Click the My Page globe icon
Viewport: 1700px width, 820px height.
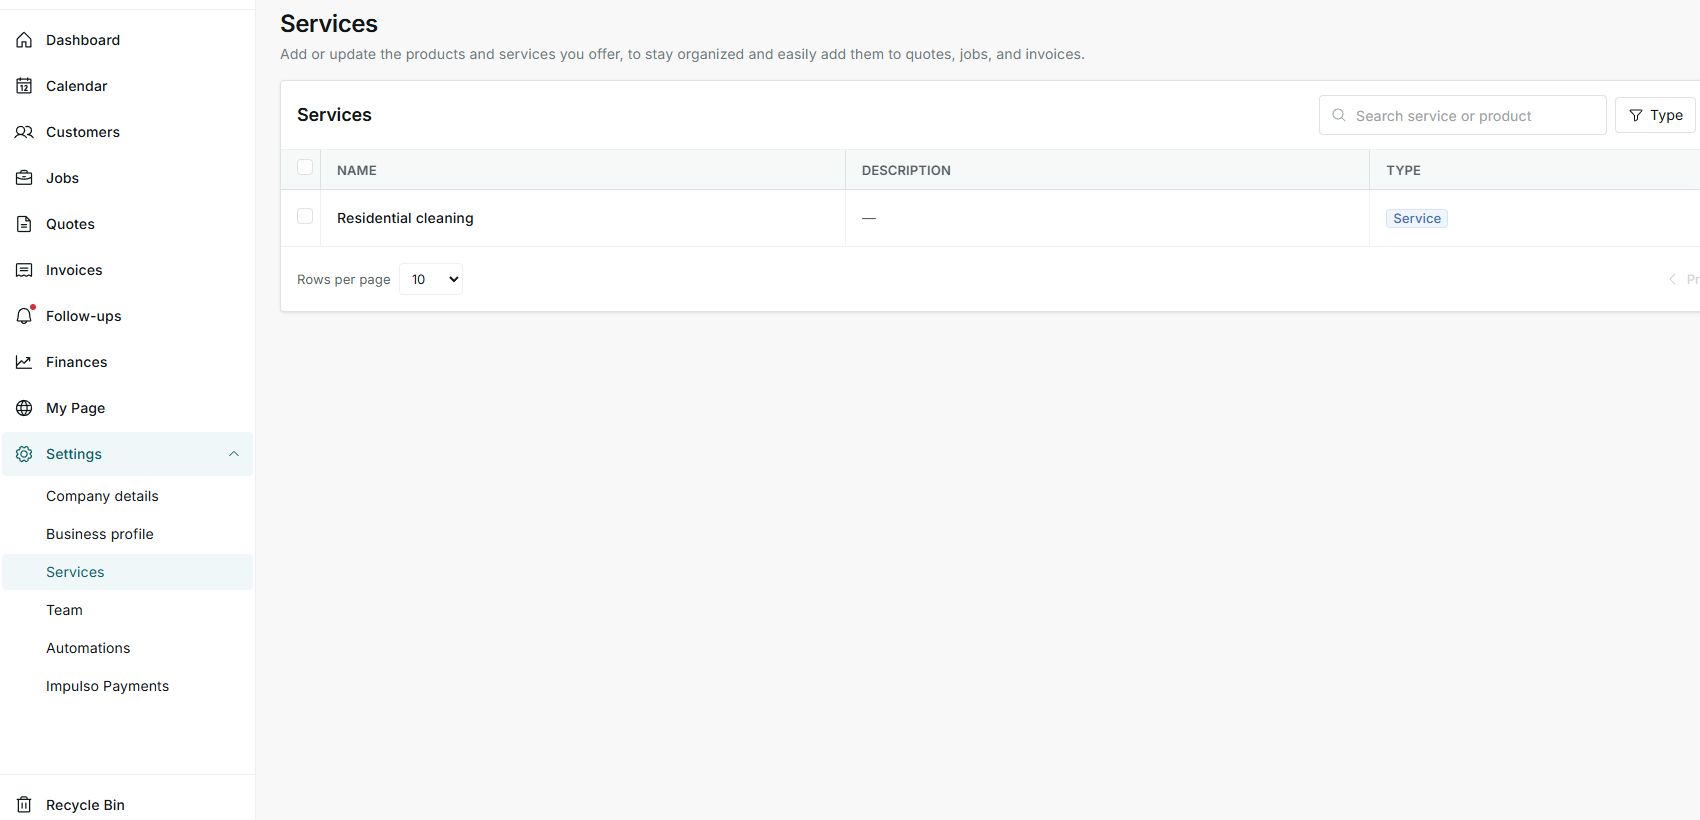tap(24, 408)
